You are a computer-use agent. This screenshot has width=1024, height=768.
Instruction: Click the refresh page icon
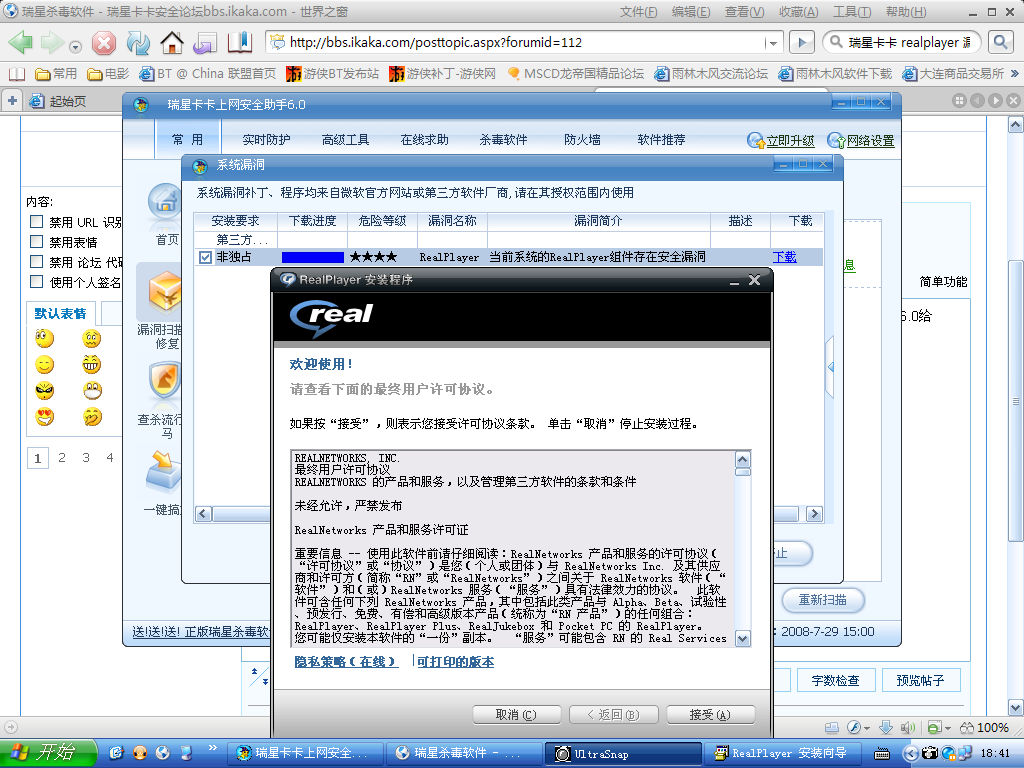(138, 43)
